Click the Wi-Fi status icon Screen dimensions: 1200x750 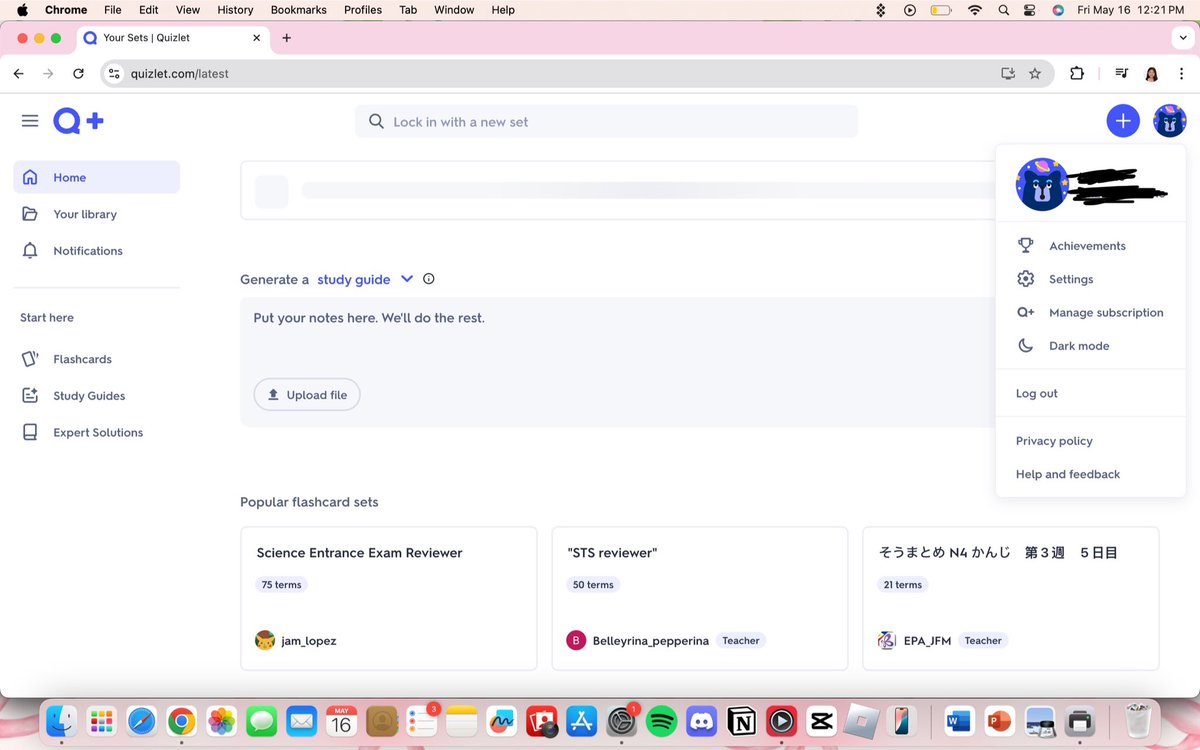point(974,10)
